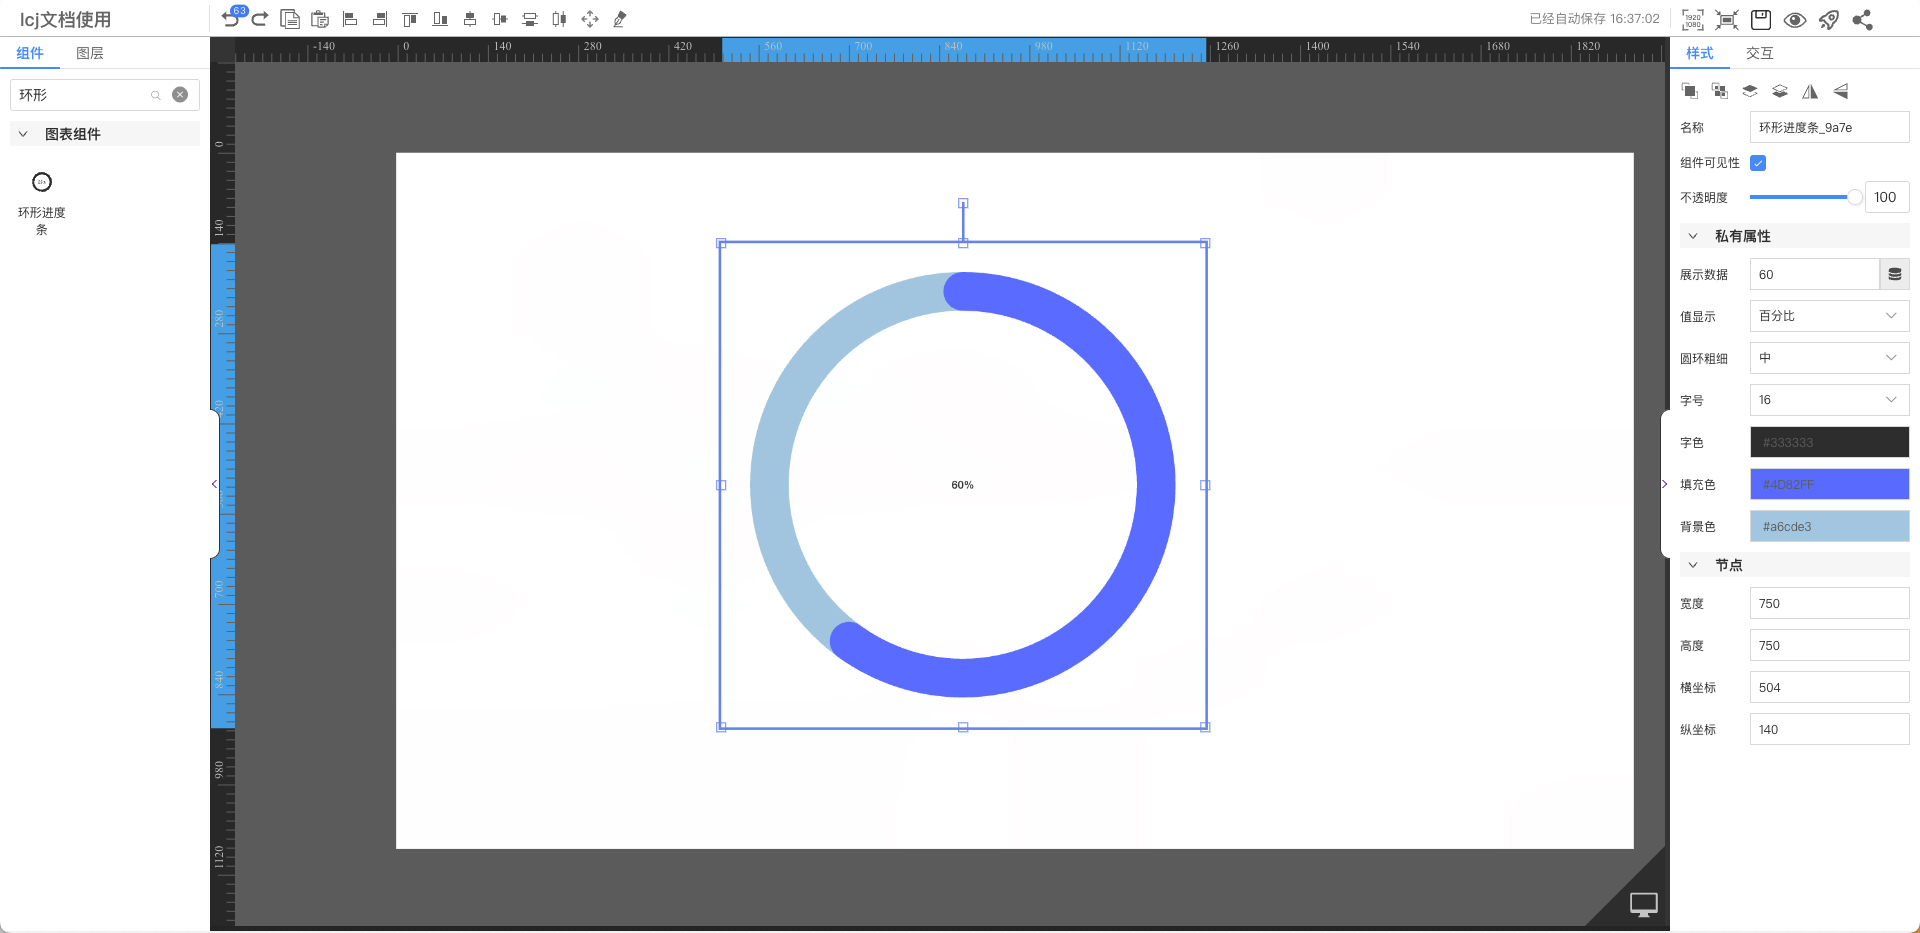
Task: Switch to the 交互 tab
Action: click(1760, 53)
